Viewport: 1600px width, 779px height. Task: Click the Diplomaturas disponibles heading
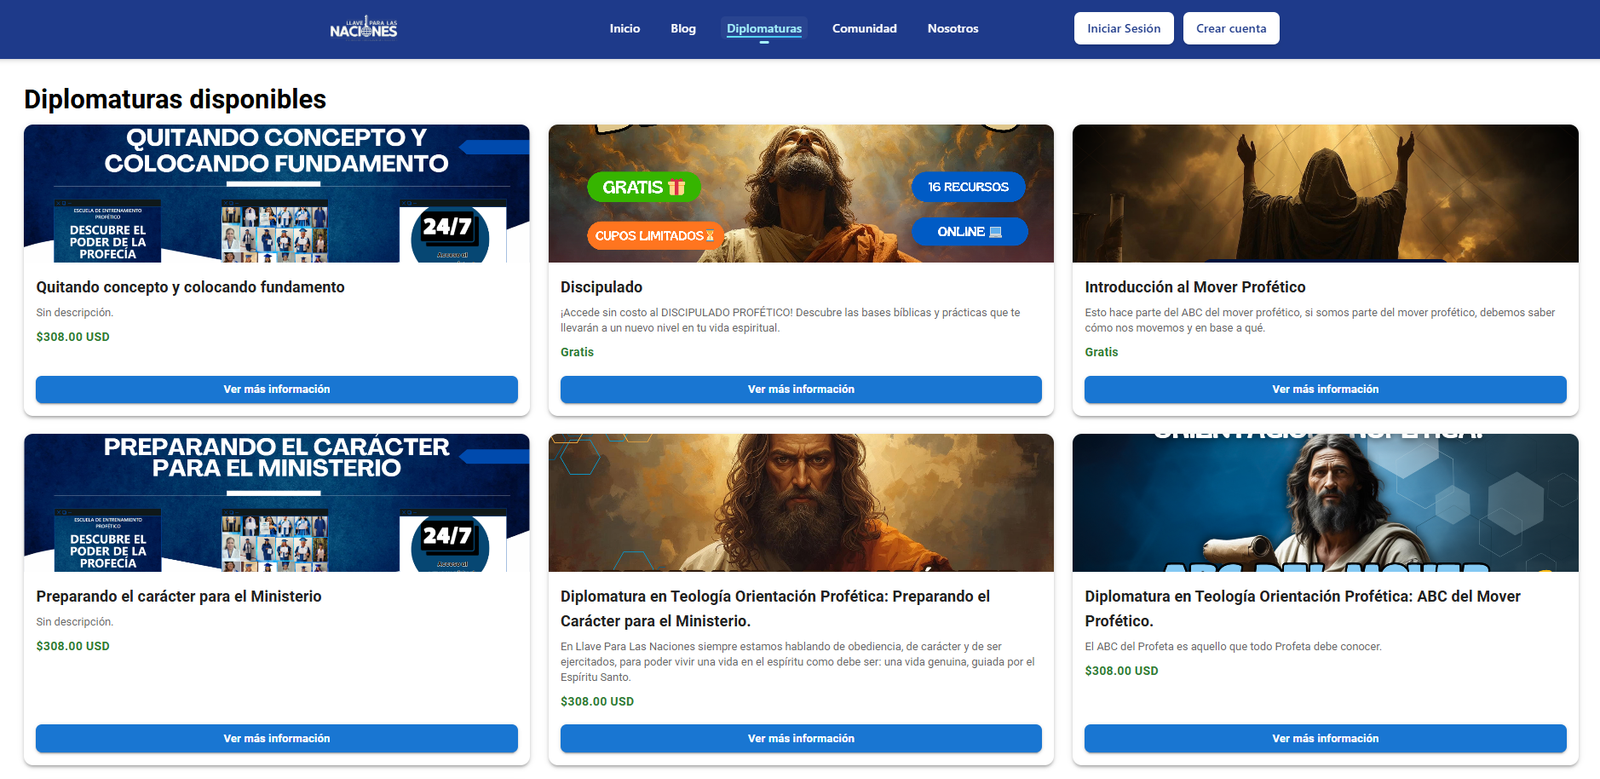click(175, 99)
